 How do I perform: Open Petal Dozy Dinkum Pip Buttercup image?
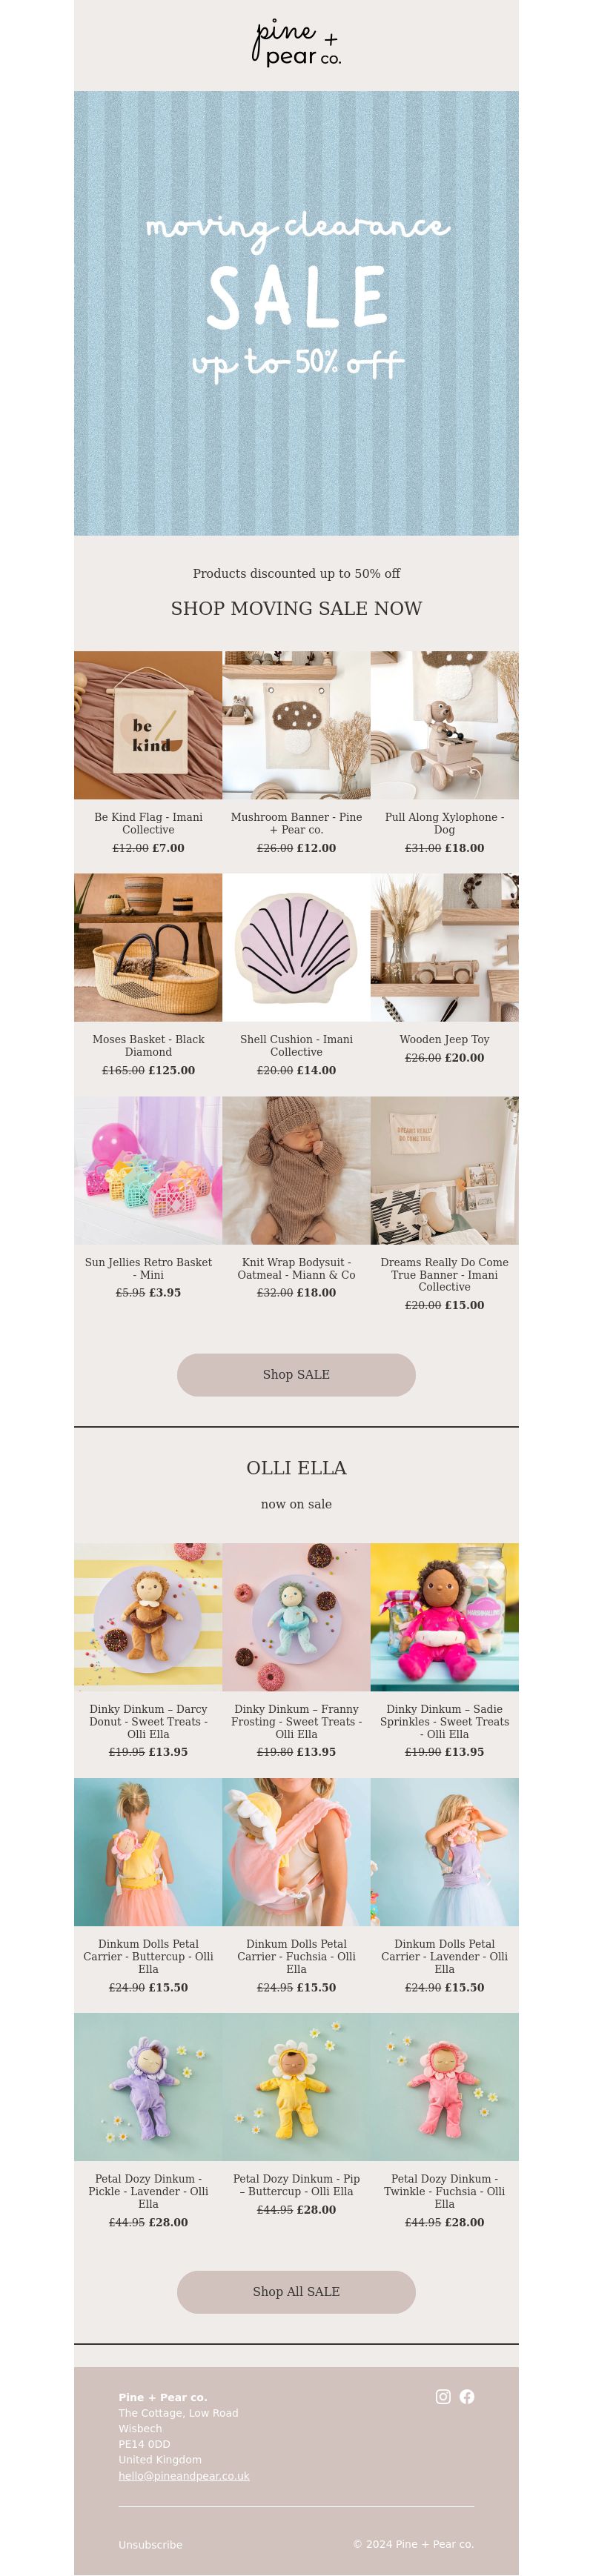[x=296, y=2086]
